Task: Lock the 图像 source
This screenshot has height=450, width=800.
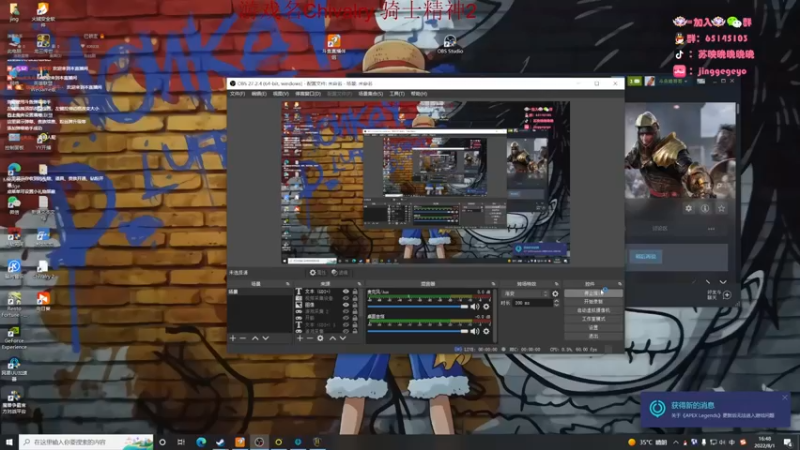Action: click(x=355, y=305)
